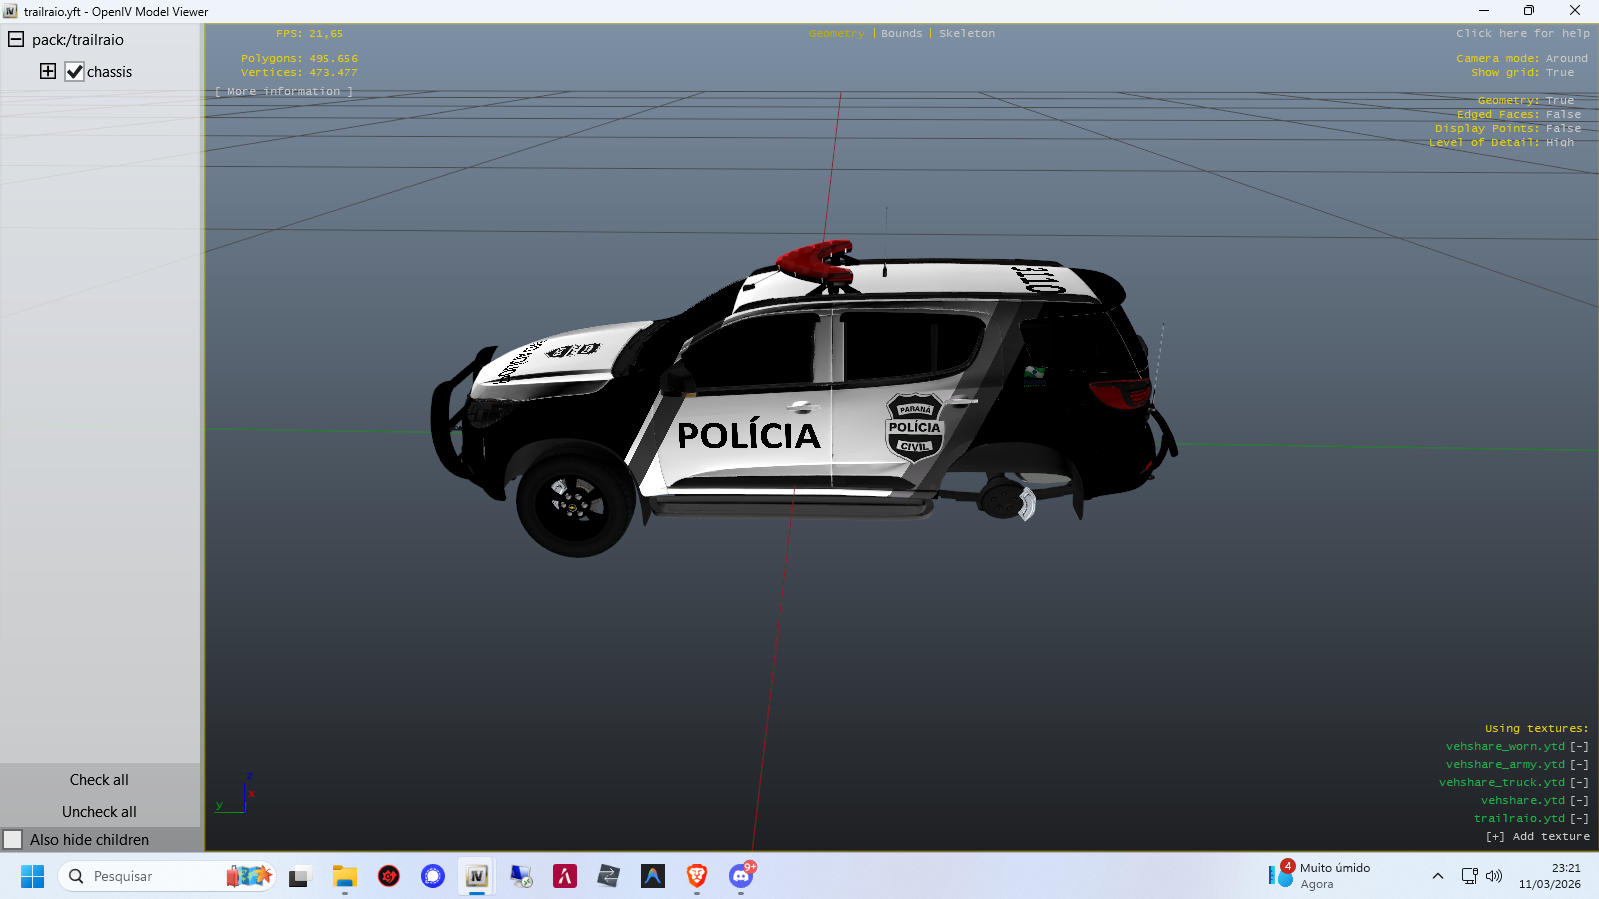This screenshot has width=1599, height=899.
Task: Open the clock and date flyout
Action: 1550,876
